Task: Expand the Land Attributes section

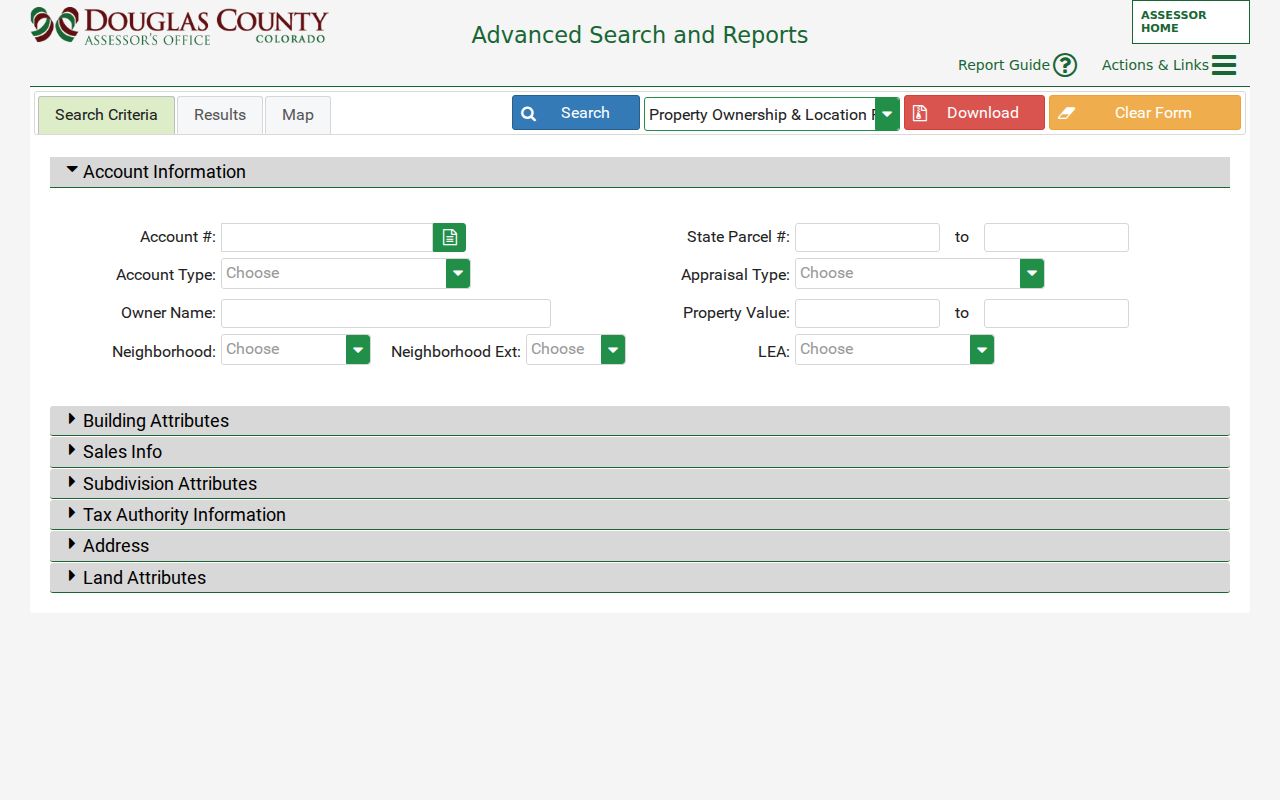Action: 640,578
